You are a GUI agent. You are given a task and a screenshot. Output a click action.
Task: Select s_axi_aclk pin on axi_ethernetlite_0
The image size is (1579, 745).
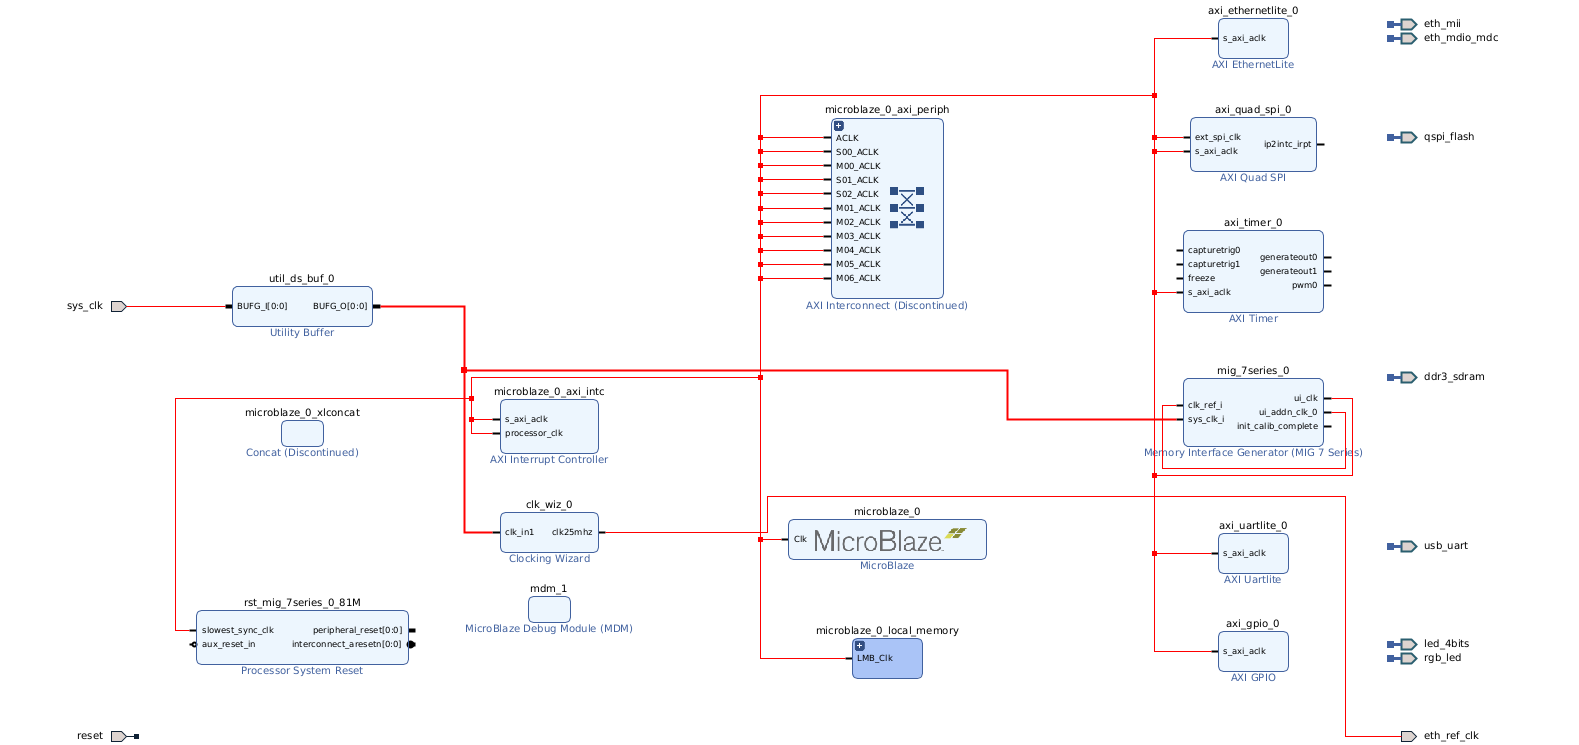click(x=1244, y=39)
